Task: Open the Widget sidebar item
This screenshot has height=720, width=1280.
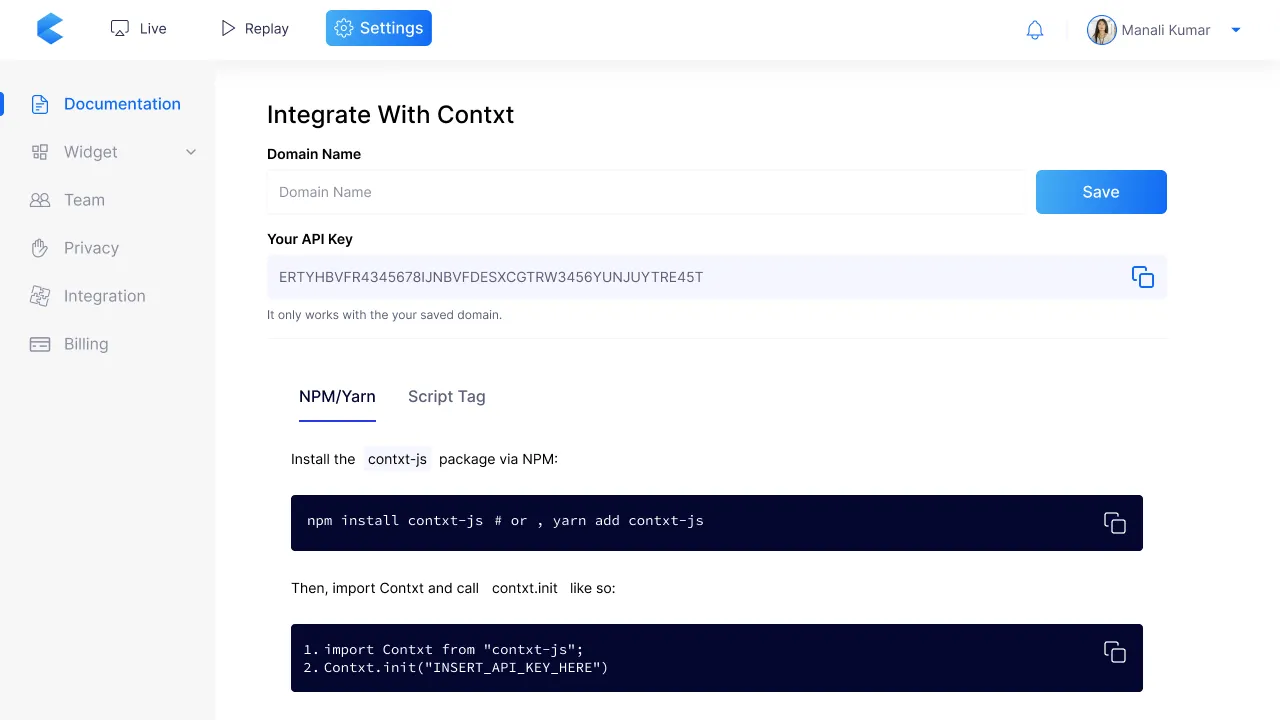Action: pos(91,152)
